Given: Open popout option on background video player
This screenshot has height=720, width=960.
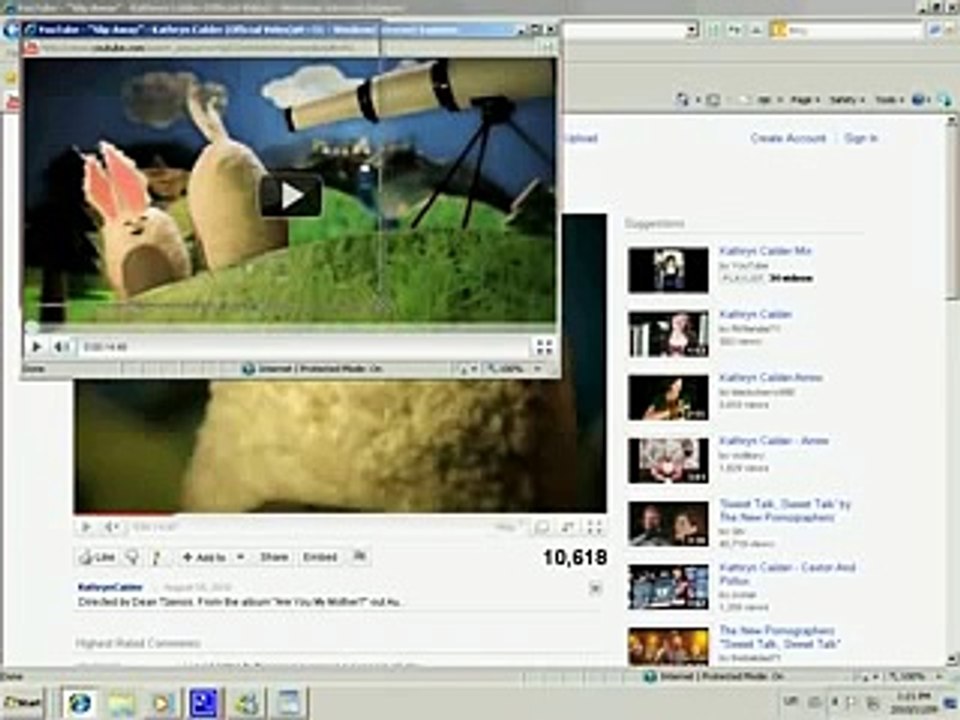Looking at the screenshot, I should tap(568, 527).
